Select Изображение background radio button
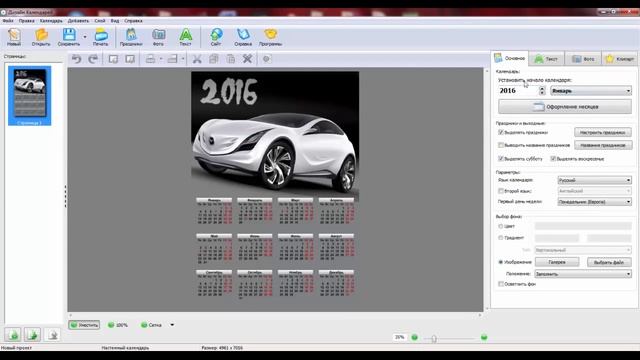Screen dimensions: 640x360 [501, 262]
